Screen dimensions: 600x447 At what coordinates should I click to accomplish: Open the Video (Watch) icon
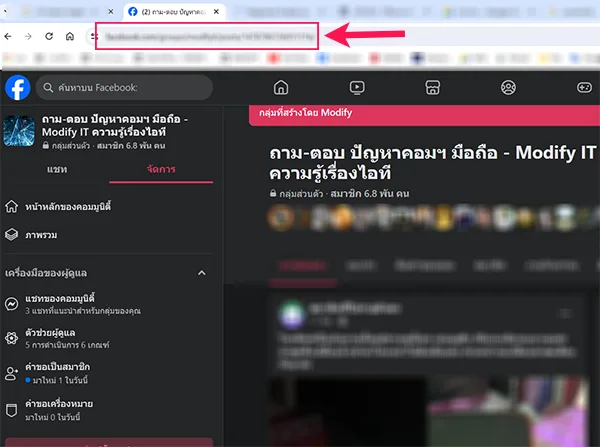click(x=356, y=87)
